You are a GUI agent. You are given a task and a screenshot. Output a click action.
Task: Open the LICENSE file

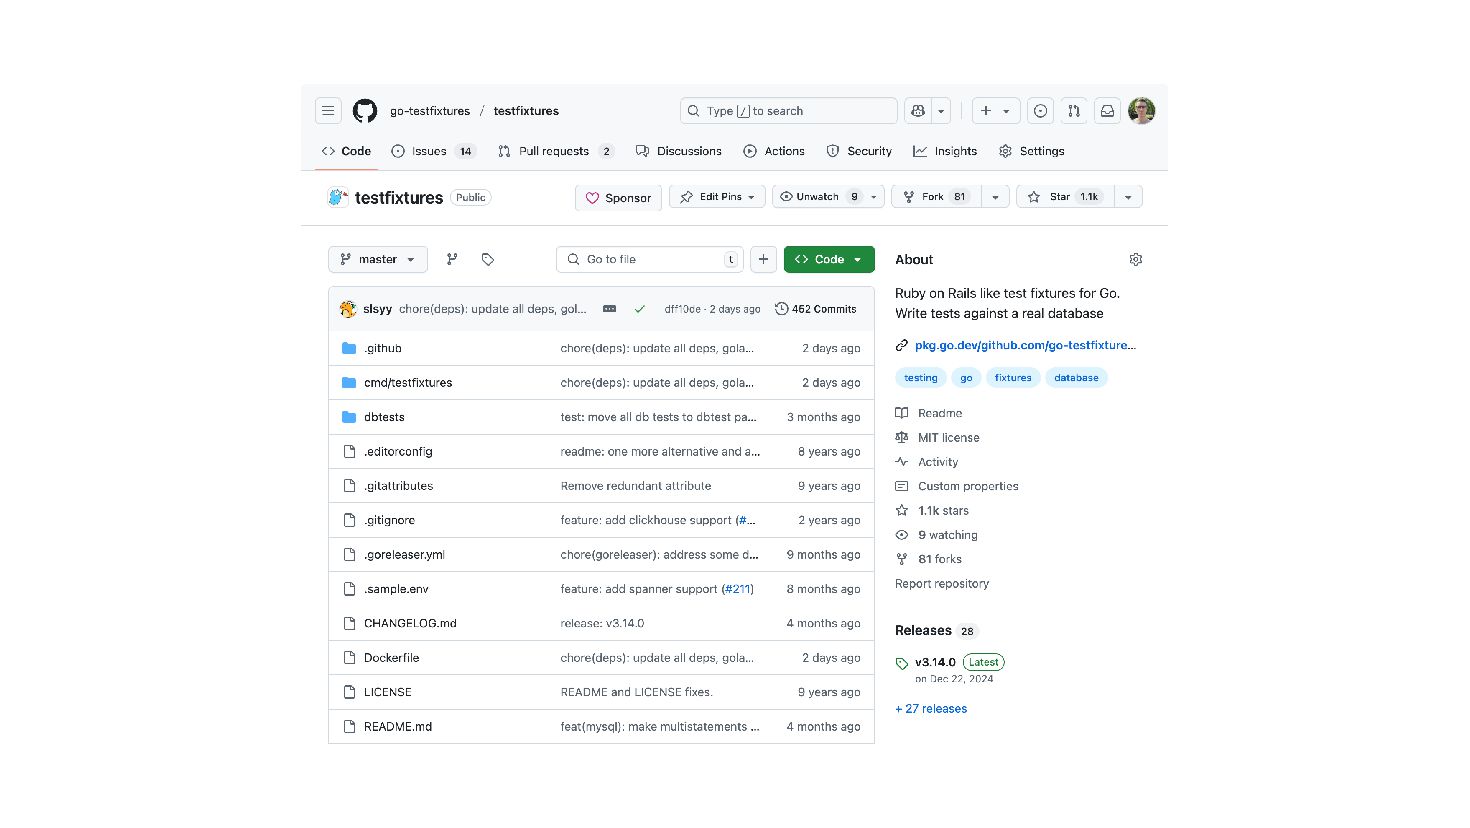point(388,692)
